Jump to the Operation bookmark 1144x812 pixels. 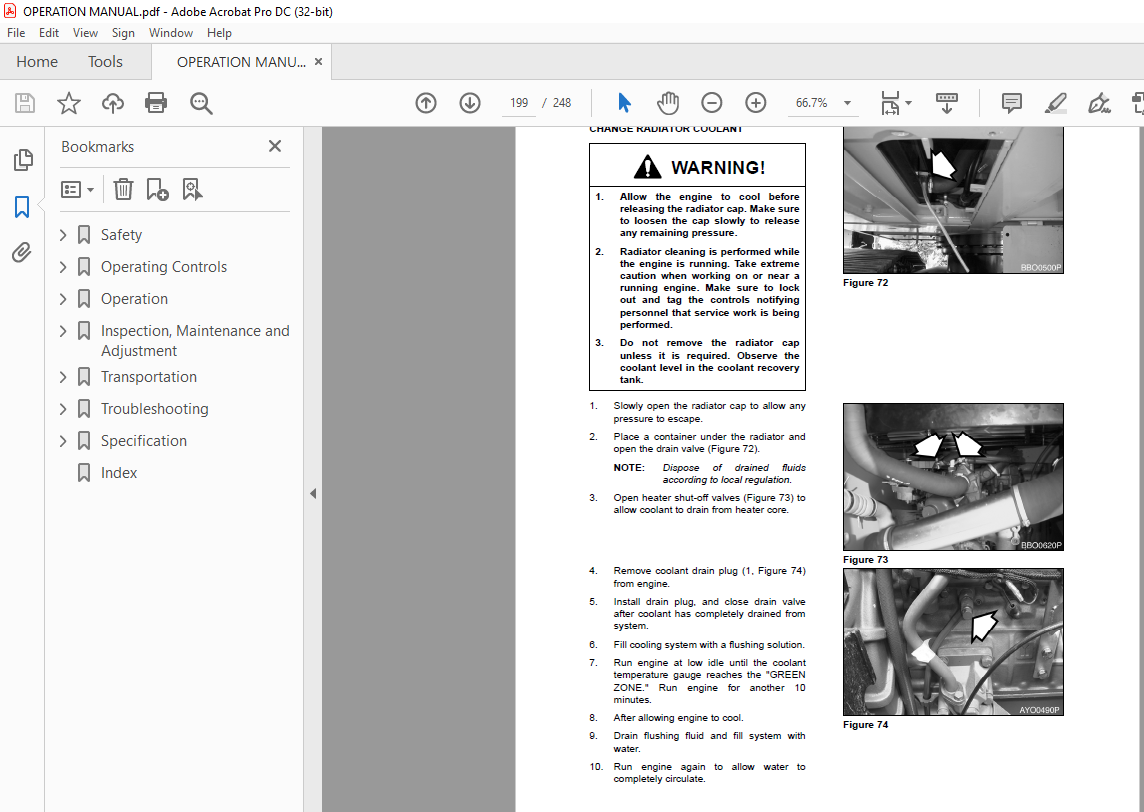[134, 299]
